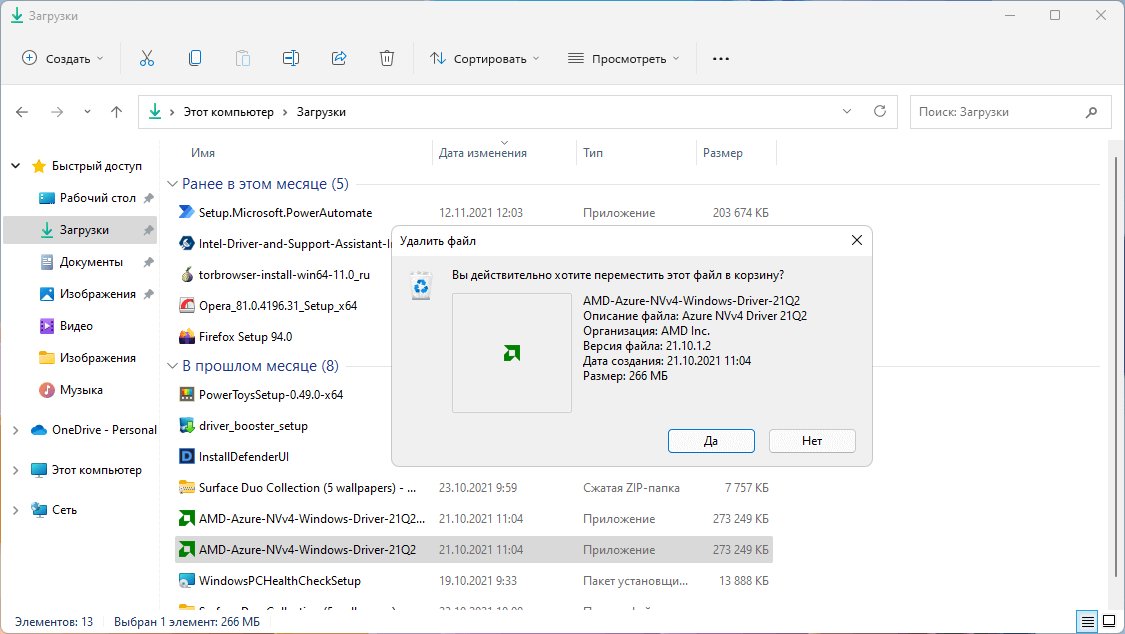This screenshot has width=1125, height=634.
Task: Open the recent locations chevron
Action: click(x=88, y=112)
